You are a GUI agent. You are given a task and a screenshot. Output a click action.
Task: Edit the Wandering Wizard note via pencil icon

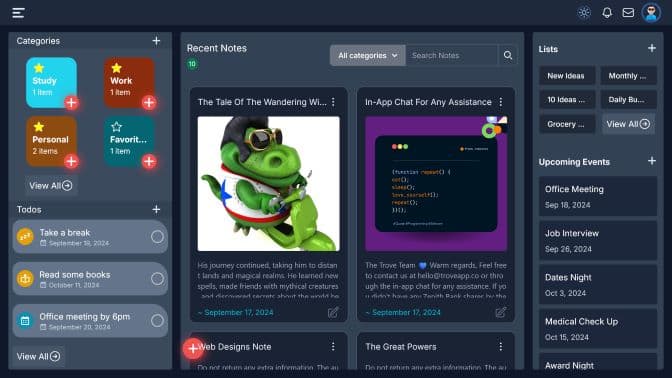pos(333,312)
